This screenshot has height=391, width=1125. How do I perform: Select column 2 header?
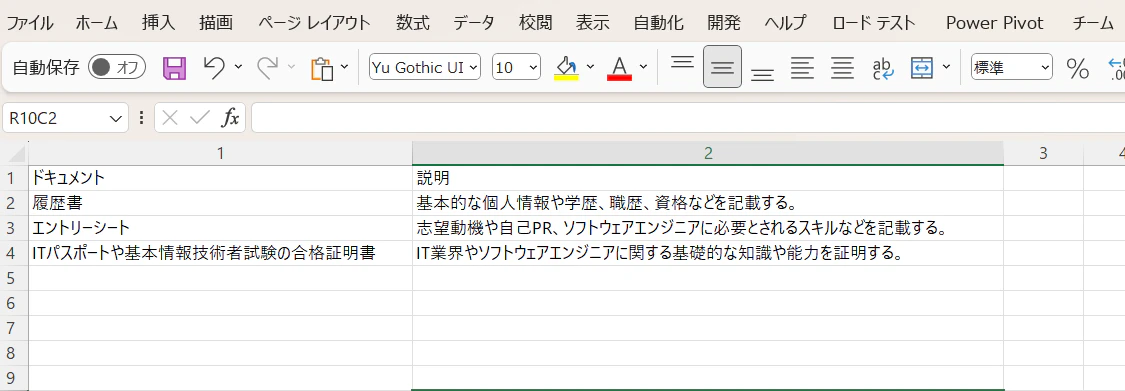(707, 153)
